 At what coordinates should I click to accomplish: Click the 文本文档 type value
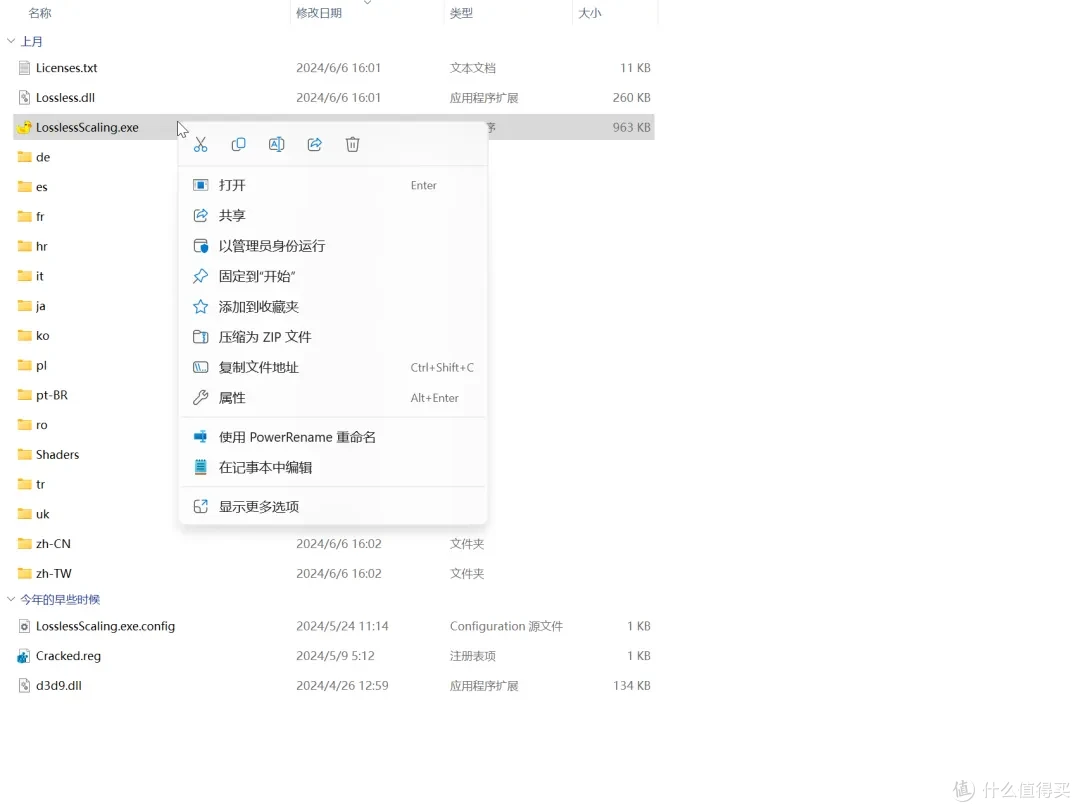pyautogui.click(x=472, y=67)
